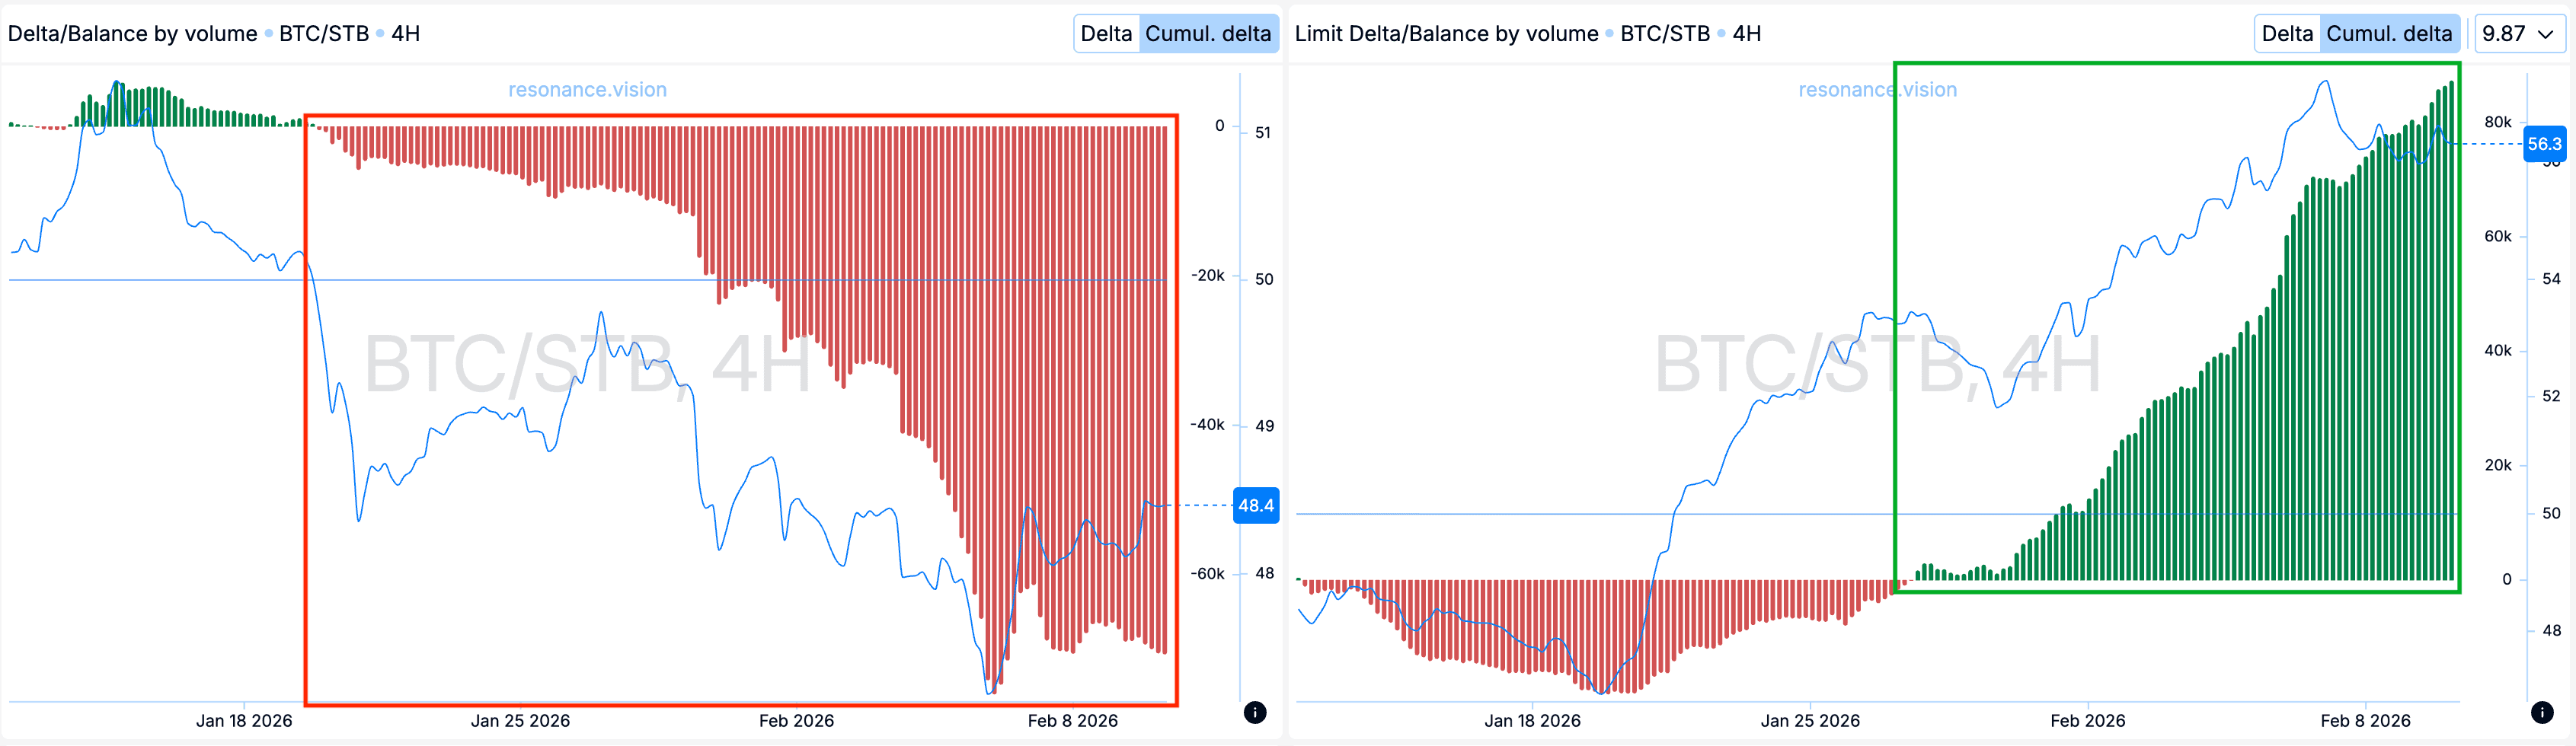Open the 9.87 dropdown
The width and height of the screenshot is (2576, 746).
(x=2519, y=34)
